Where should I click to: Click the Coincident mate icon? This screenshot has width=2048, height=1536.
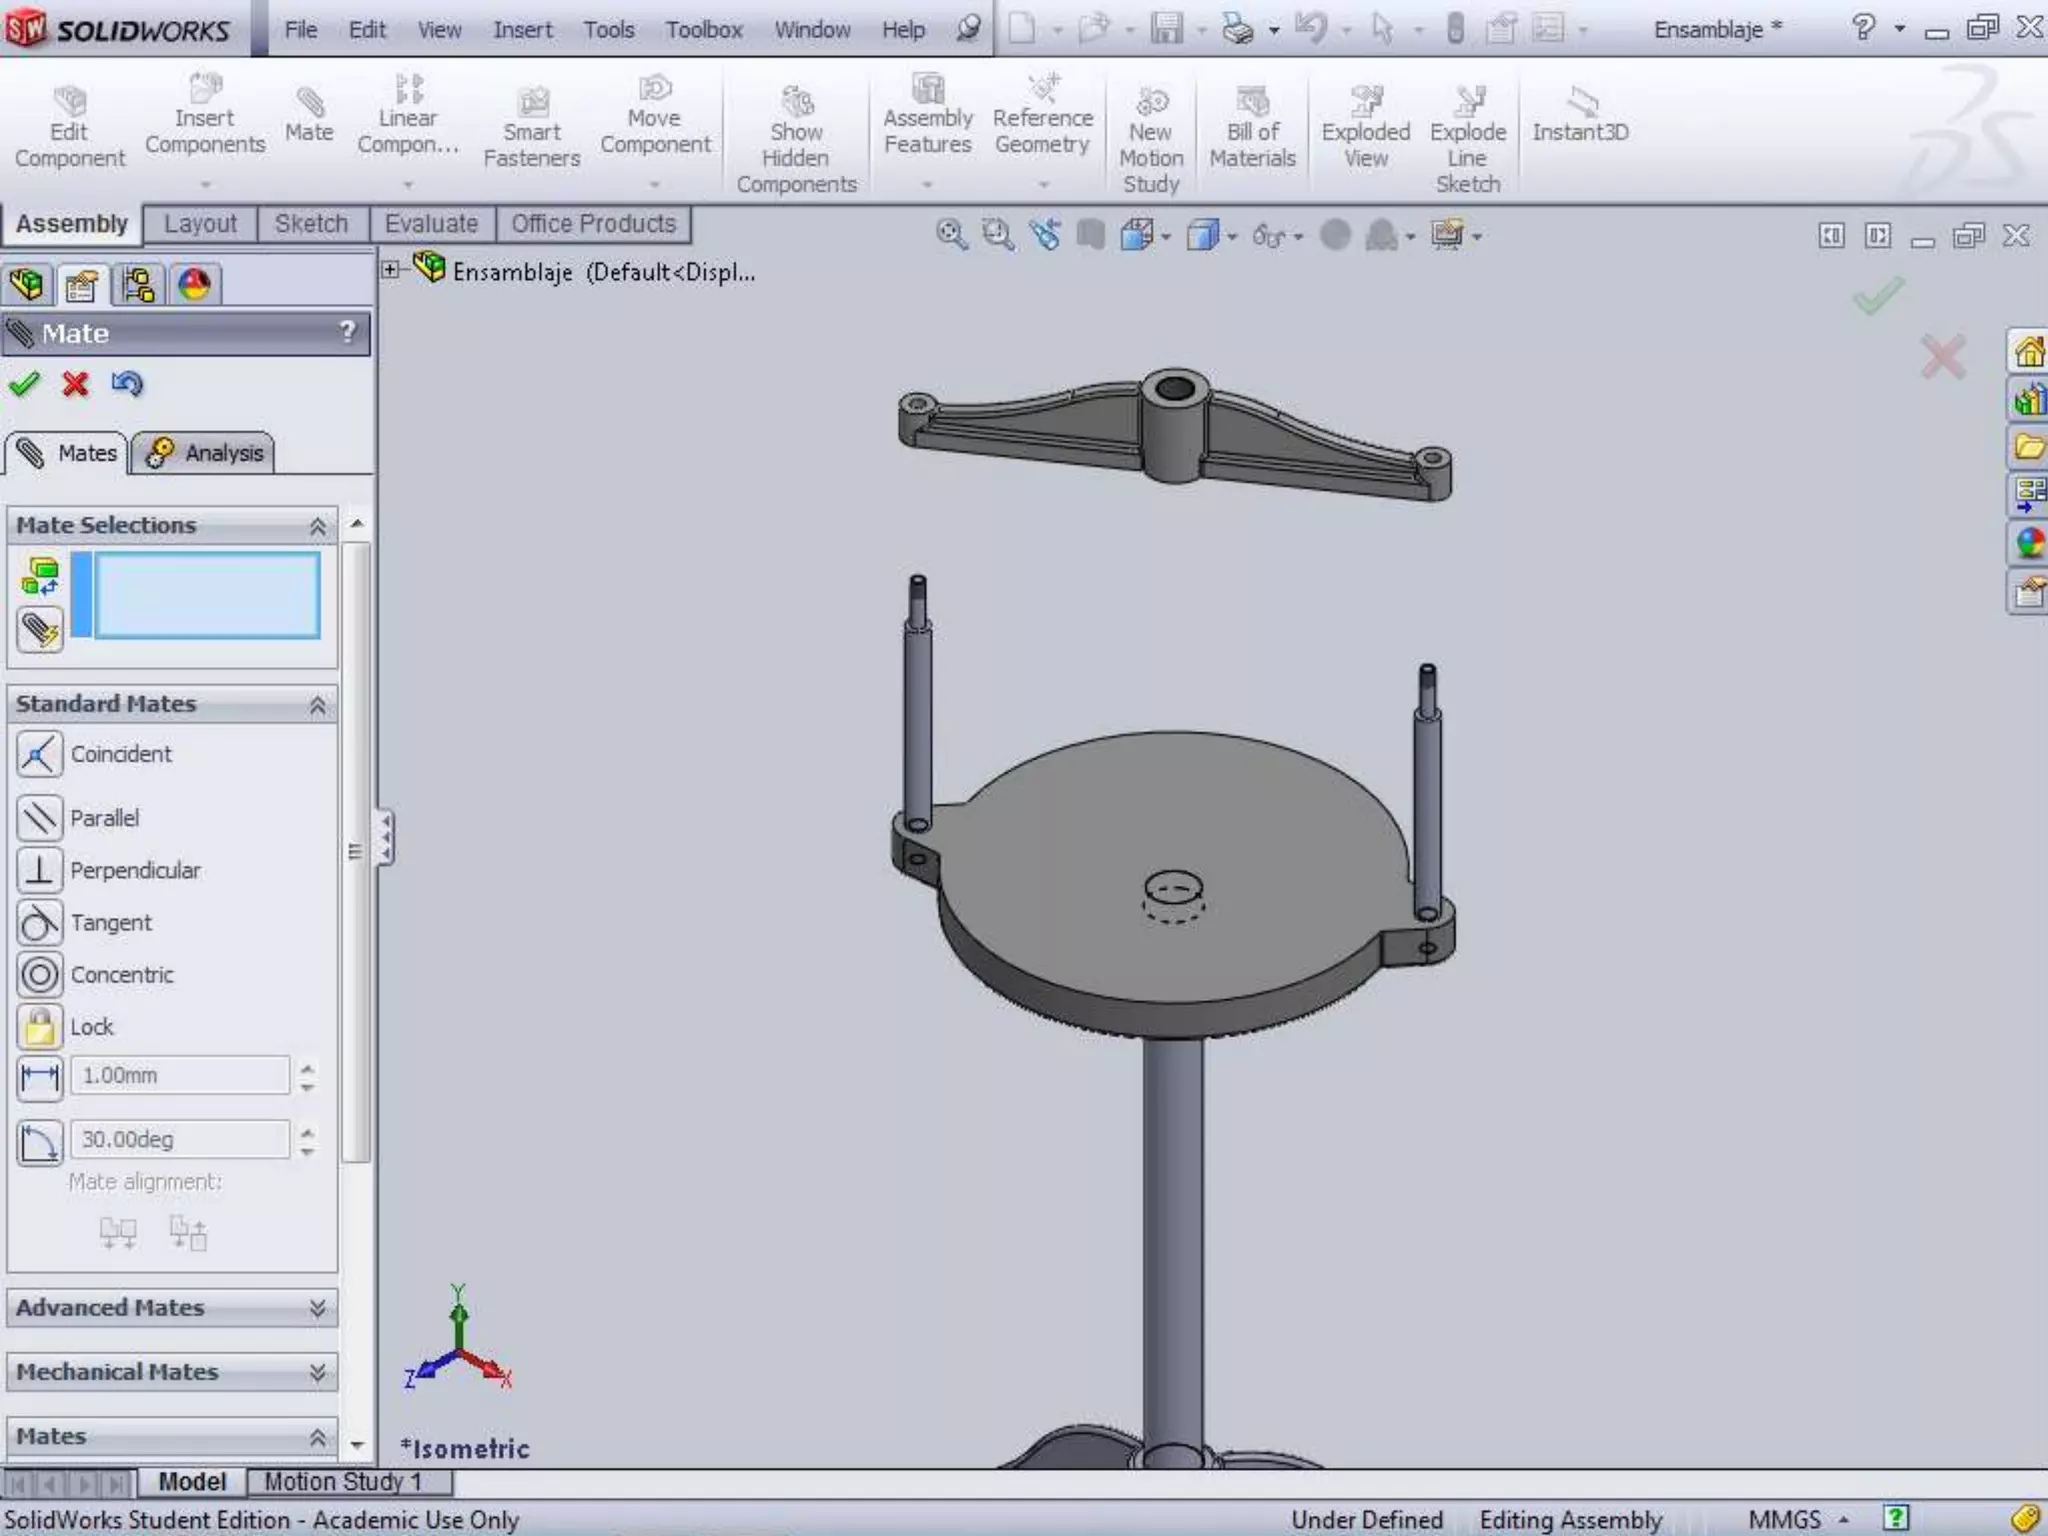pos(40,754)
